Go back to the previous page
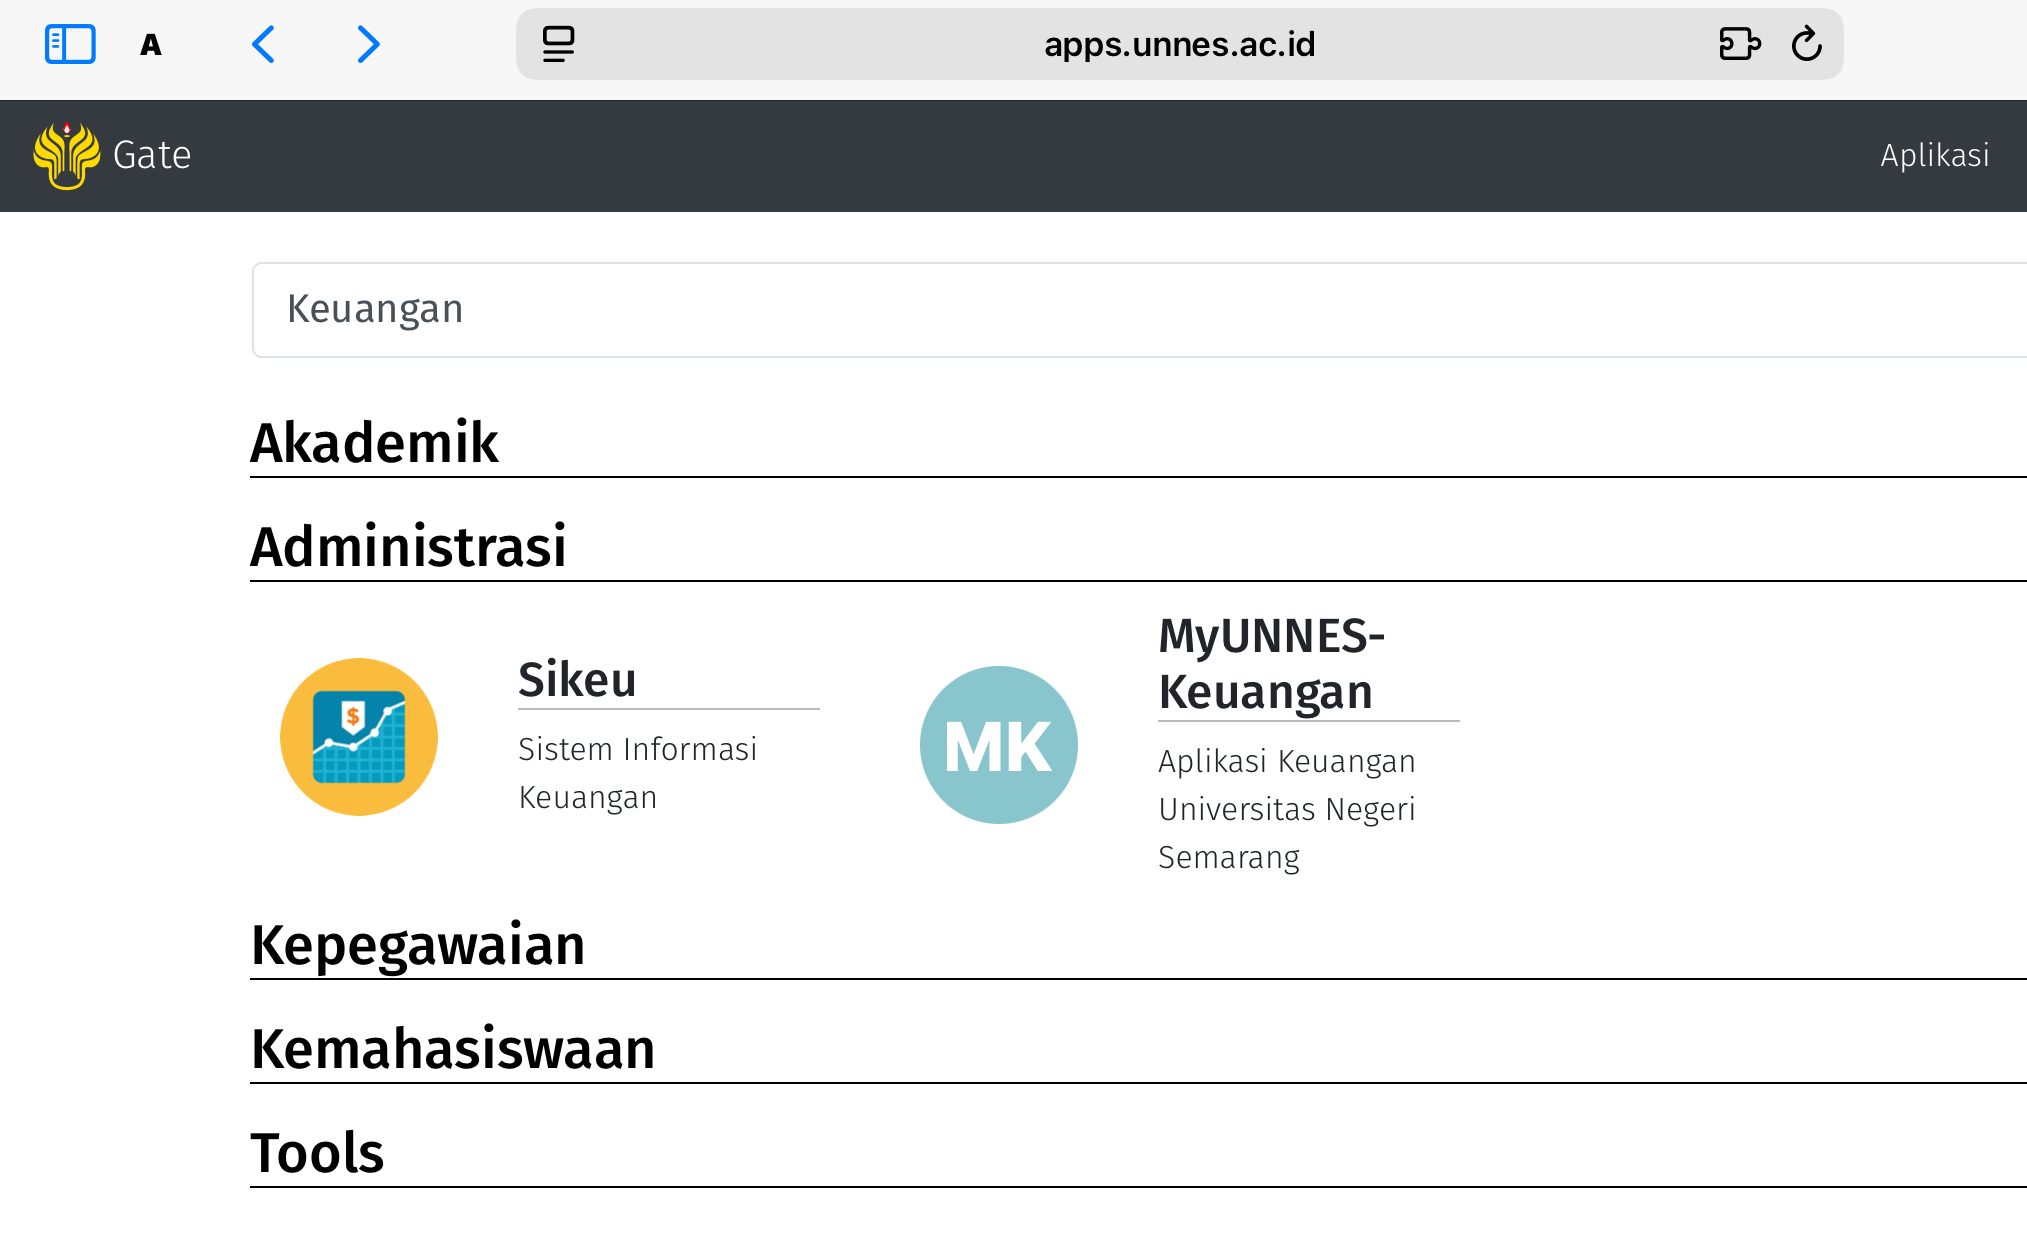 [264, 44]
